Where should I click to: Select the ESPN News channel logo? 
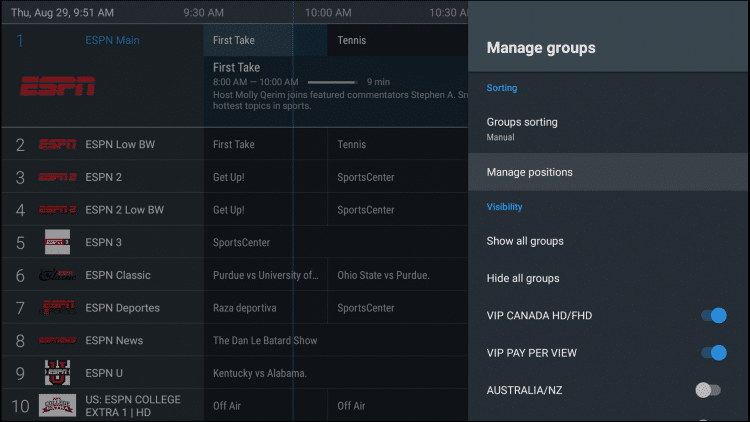(57, 341)
